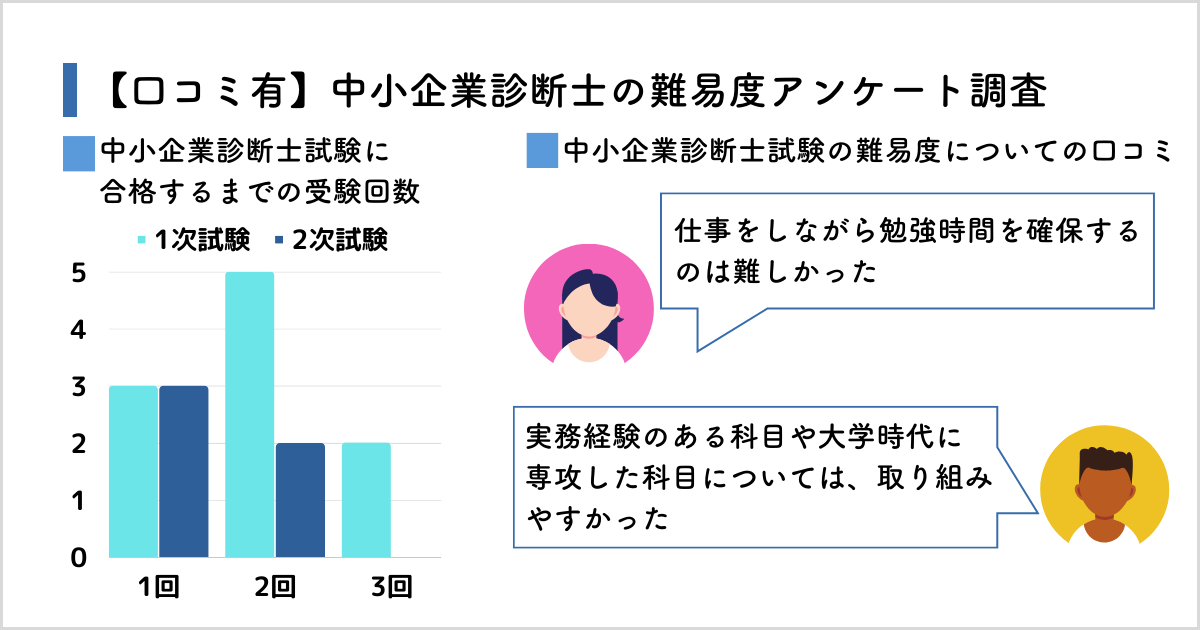Click the yellow male avatar icon
The height and width of the screenshot is (630, 1200).
1104,480
